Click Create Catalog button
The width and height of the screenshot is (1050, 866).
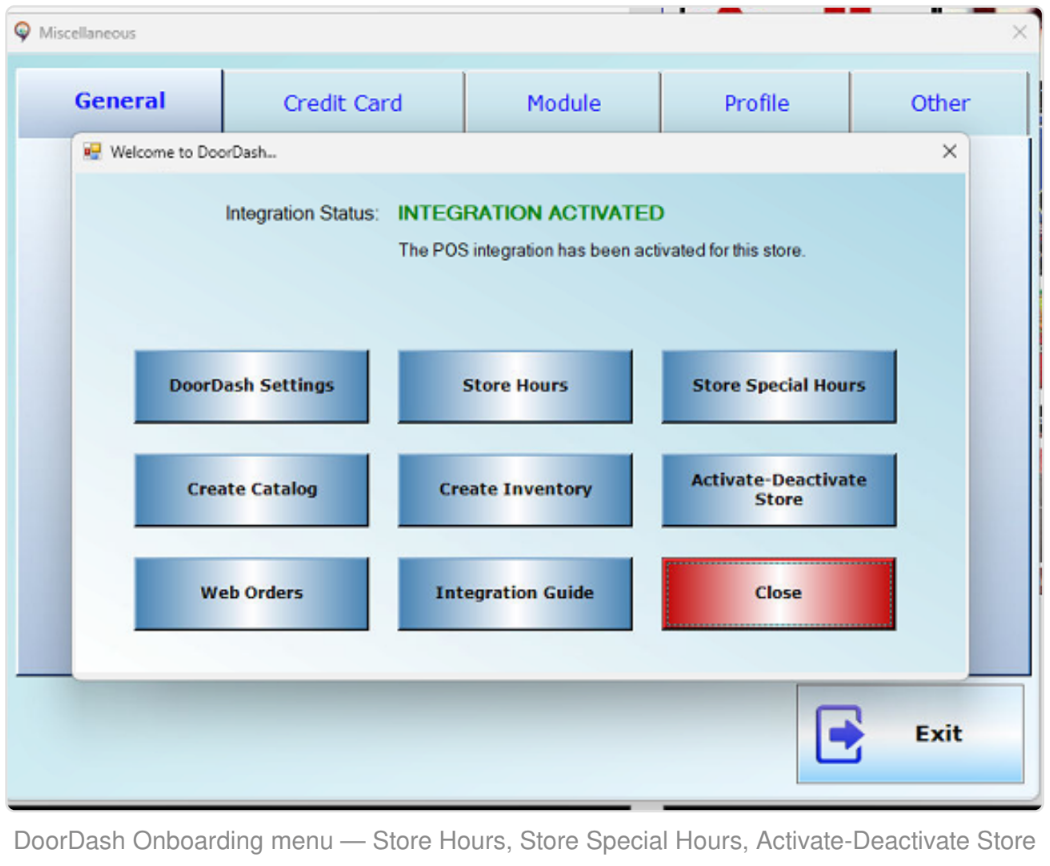click(x=251, y=490)
